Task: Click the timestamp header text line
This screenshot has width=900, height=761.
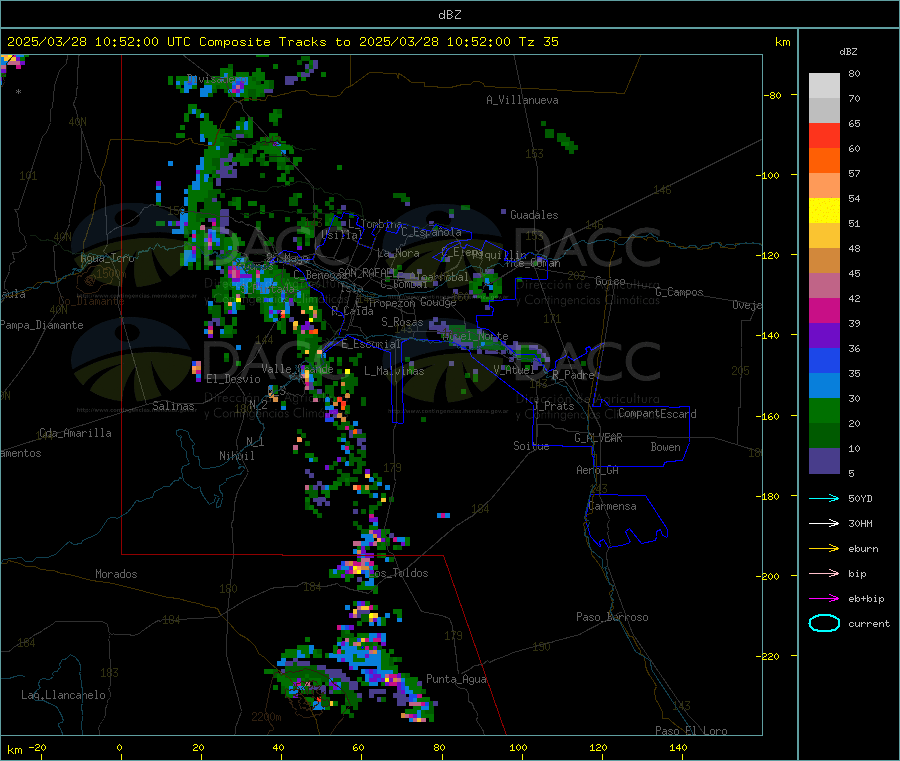Action: [282, 42]
